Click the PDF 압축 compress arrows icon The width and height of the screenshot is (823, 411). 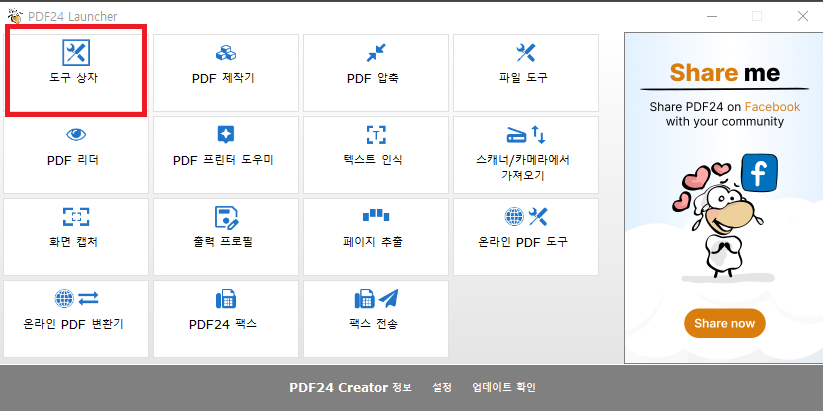pyautogui.click(x=376, y=52)
